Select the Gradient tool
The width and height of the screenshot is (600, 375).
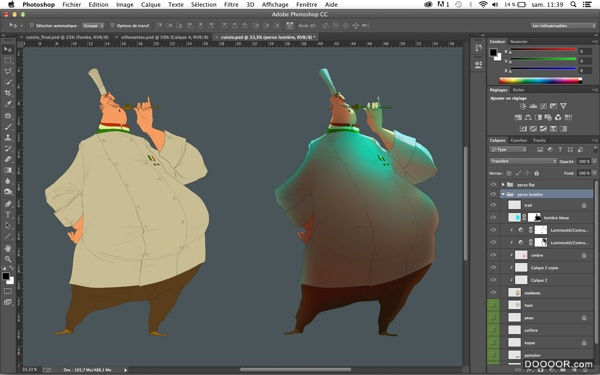[8, 170]
